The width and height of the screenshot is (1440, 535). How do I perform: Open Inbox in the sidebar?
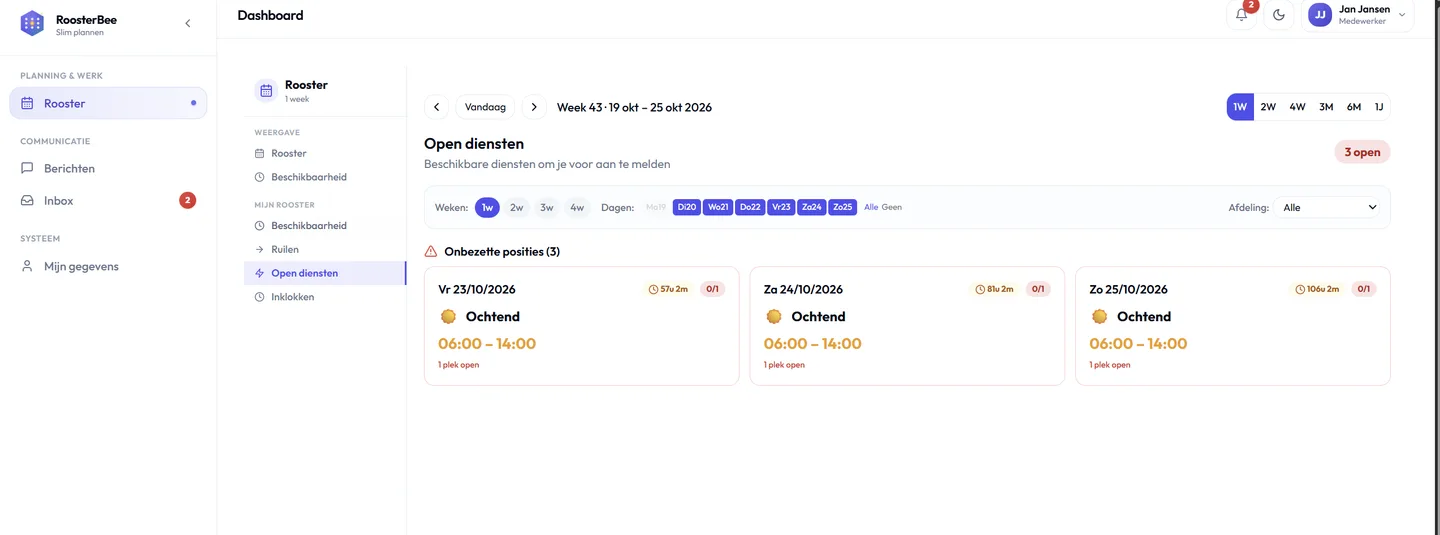tap(108, 200)
